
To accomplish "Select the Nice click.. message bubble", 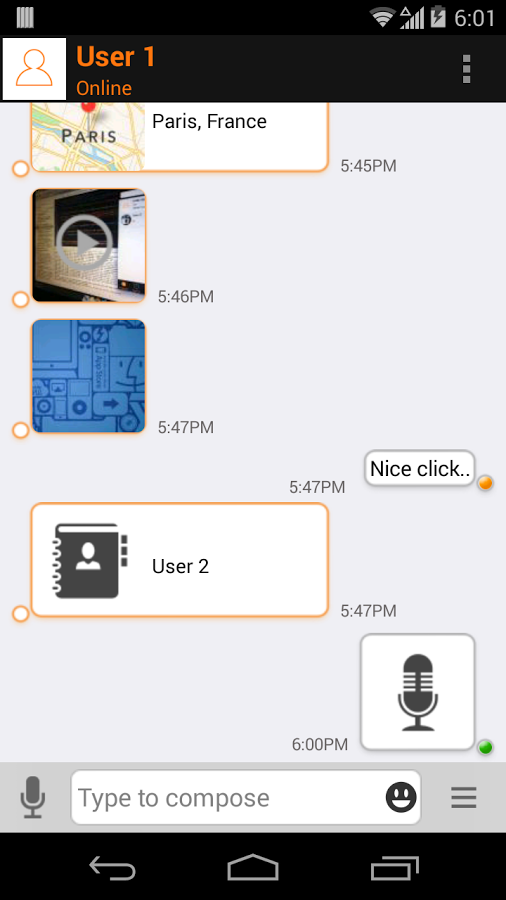I will pos(420,468).
